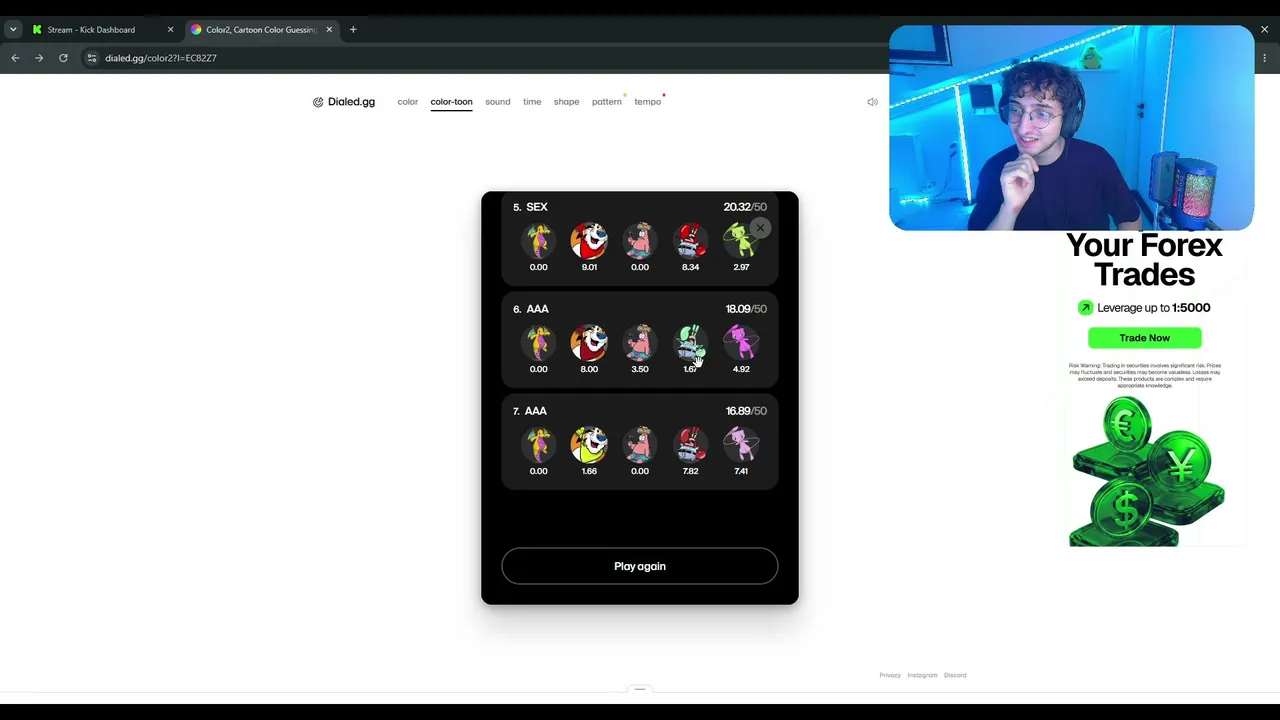The image size is (1280, 720).
Task: Click the Dialed.gg logo
Action: coord(344,102)
